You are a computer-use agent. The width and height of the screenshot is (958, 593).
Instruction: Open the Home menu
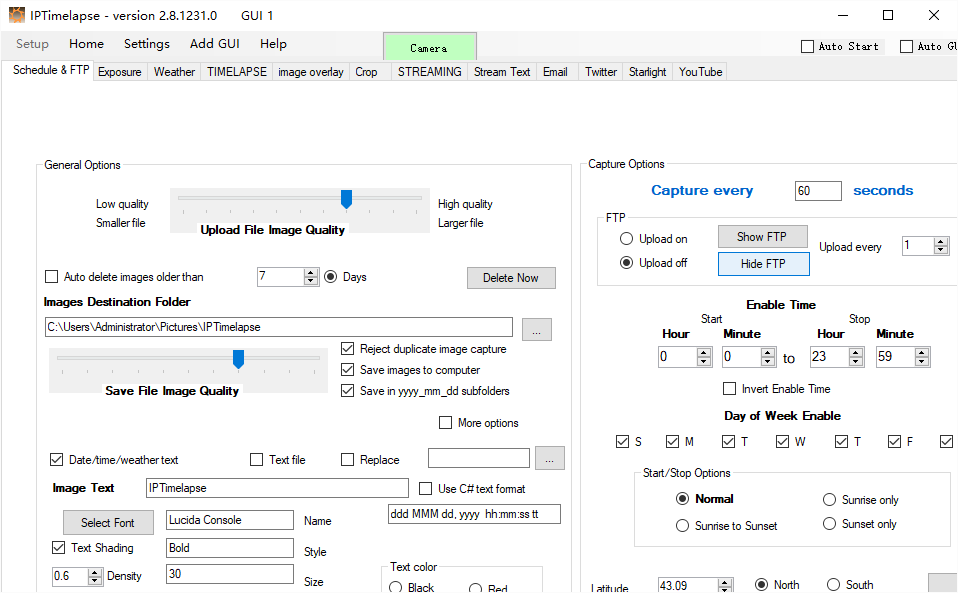[86, 44]
